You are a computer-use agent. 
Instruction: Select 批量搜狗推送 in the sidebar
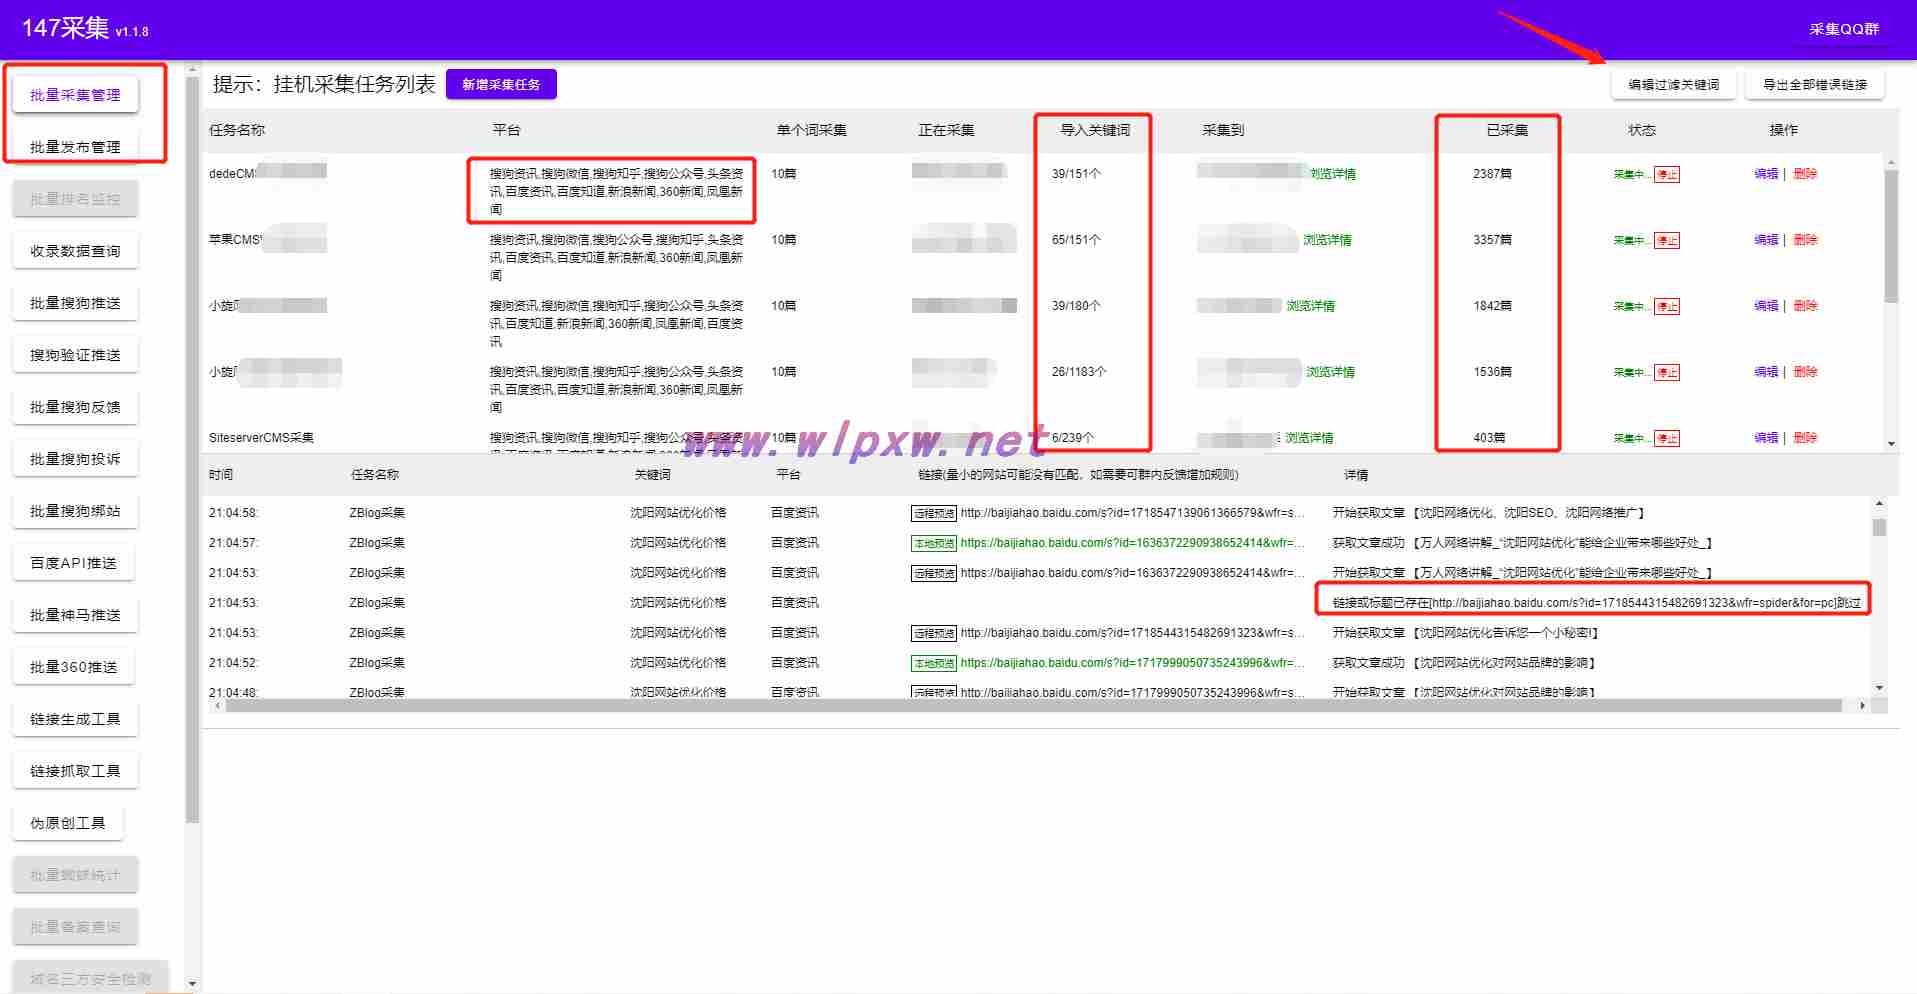pos(75,303)
